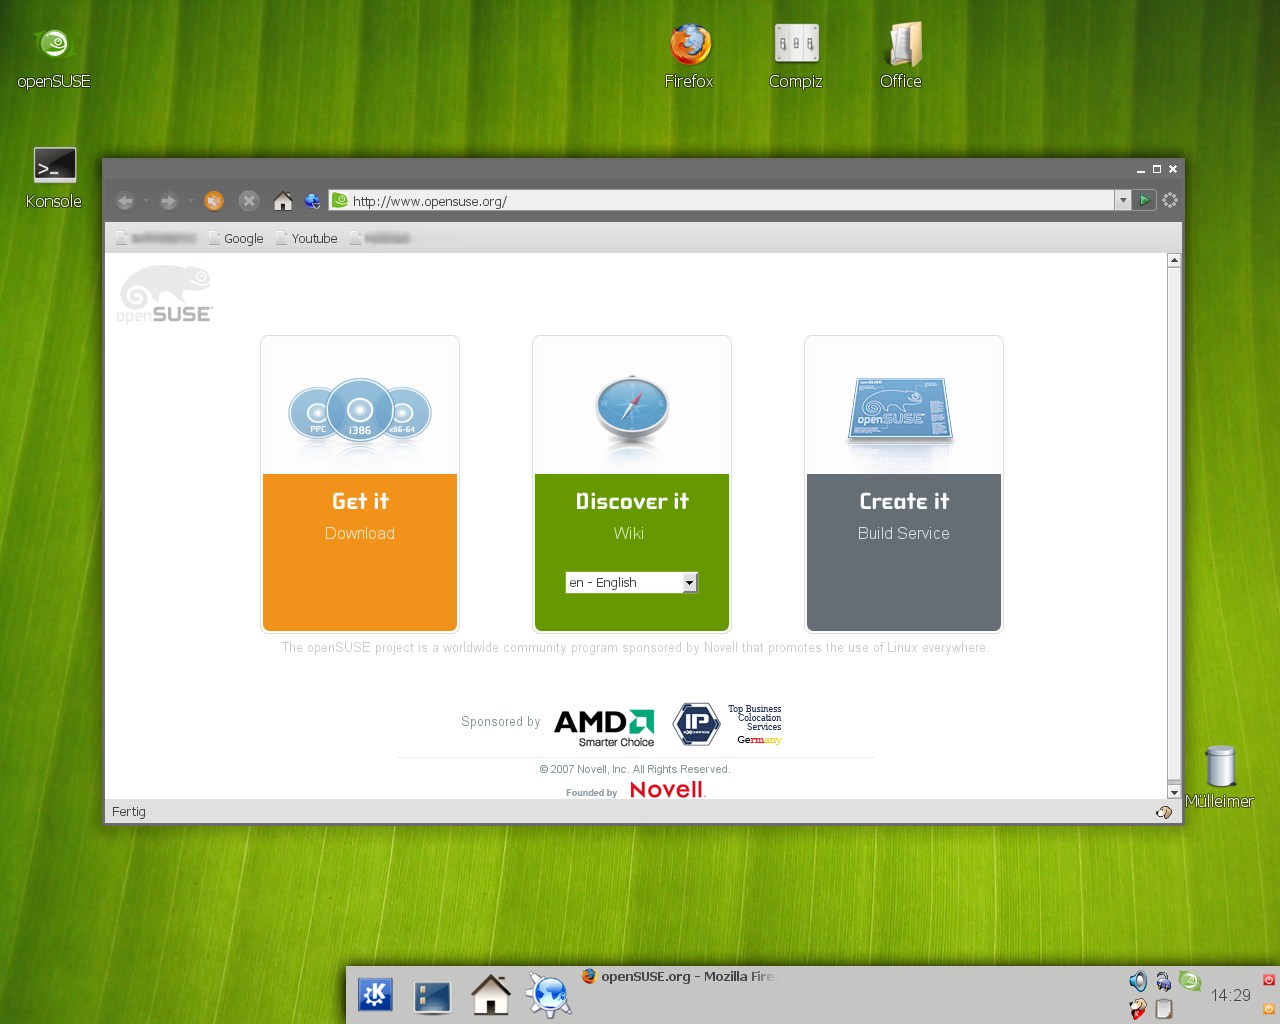Click the desktop show icon in the panel
Screen dimensions: 1280x1024
[x=432, y=996]
